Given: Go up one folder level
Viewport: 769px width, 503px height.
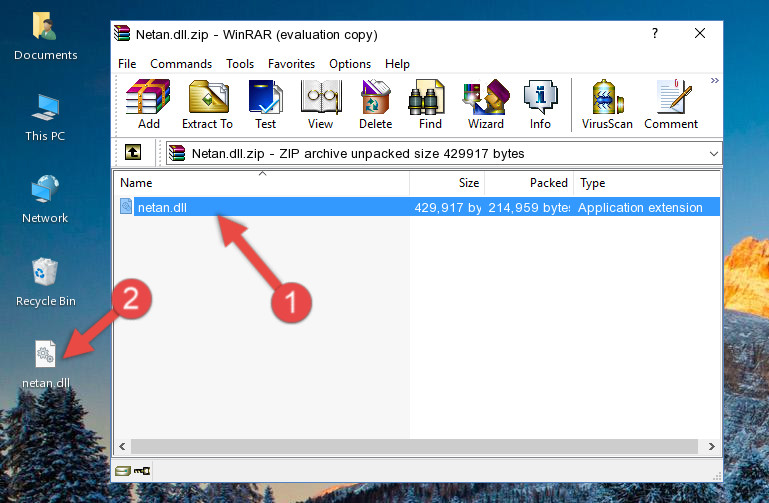Looking at the screenshot, I should (x=133, y=152).
